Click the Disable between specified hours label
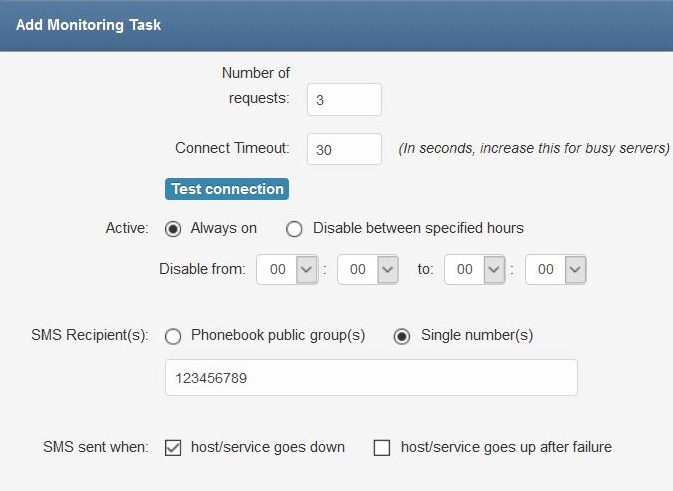The image size is (673, 491). [x=418, y=228]
